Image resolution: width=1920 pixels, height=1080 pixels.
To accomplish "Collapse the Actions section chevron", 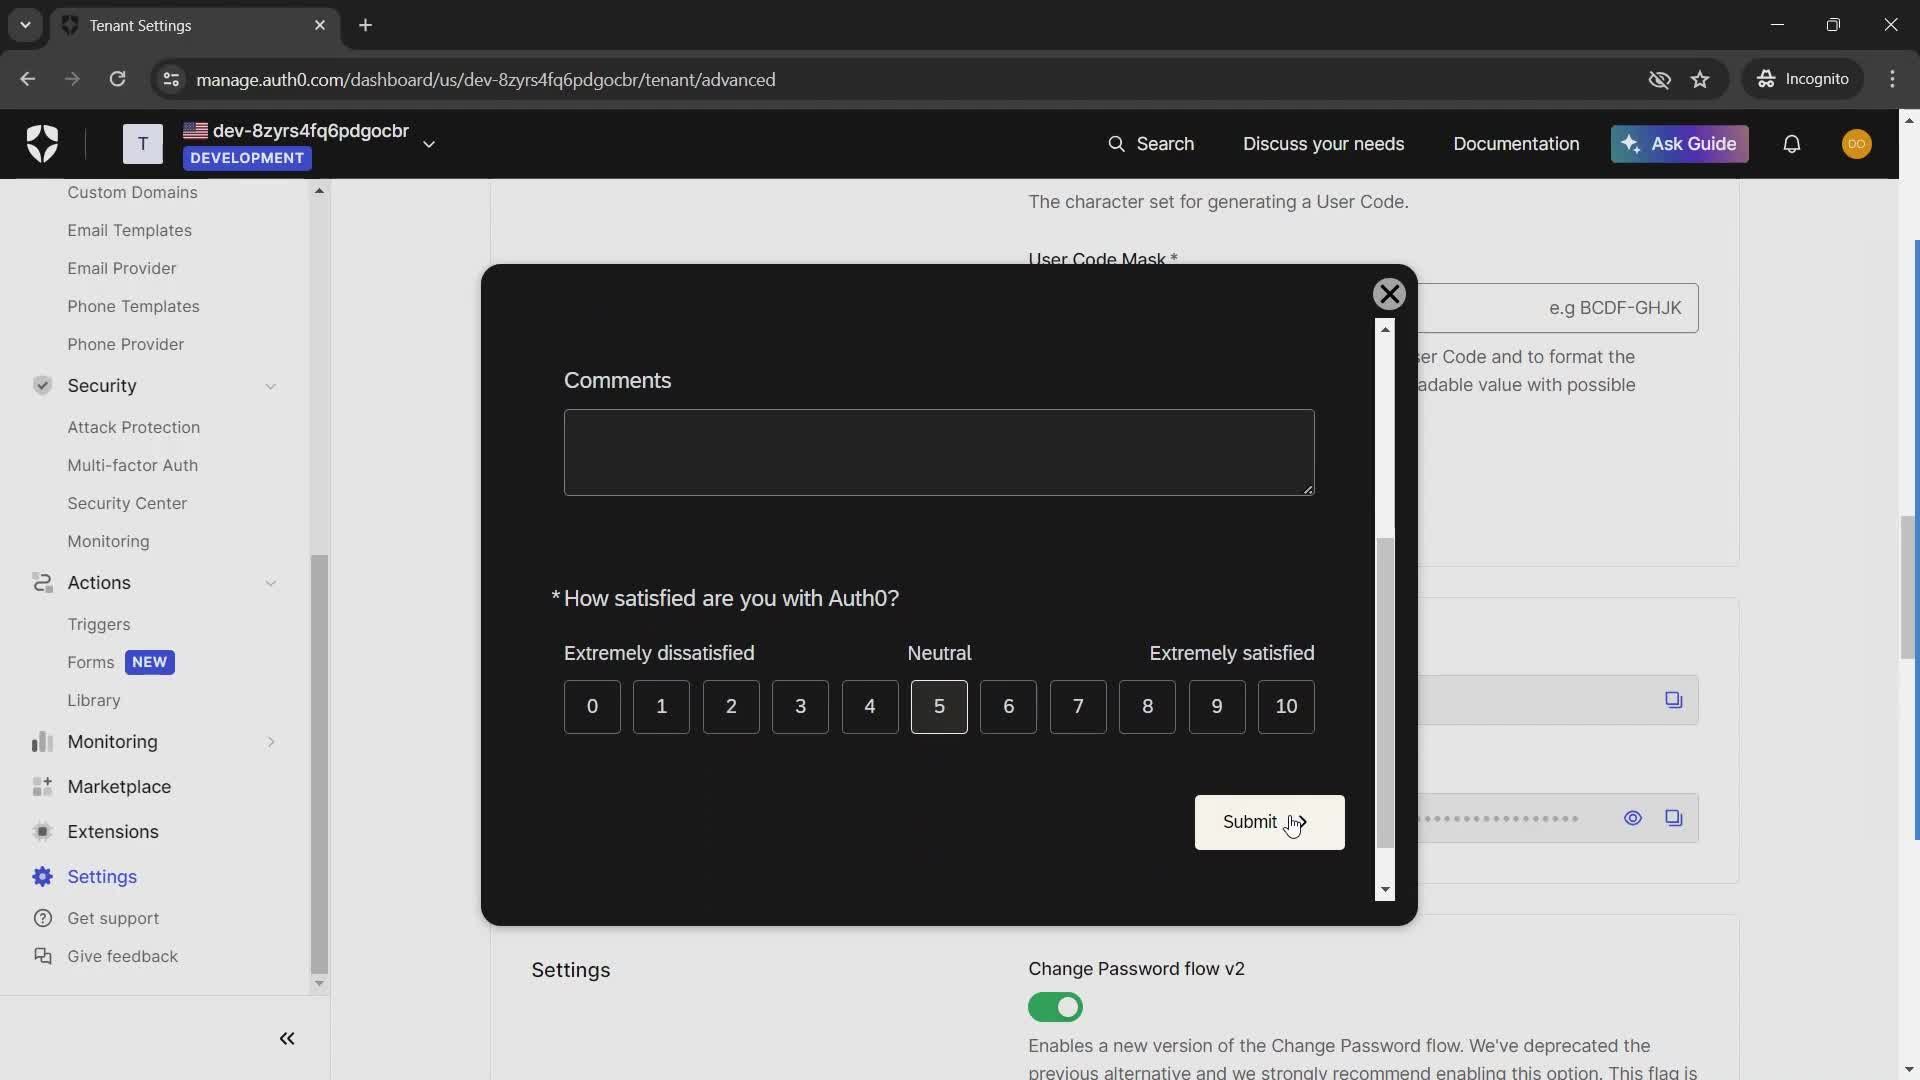I will [x=270, y=583].
